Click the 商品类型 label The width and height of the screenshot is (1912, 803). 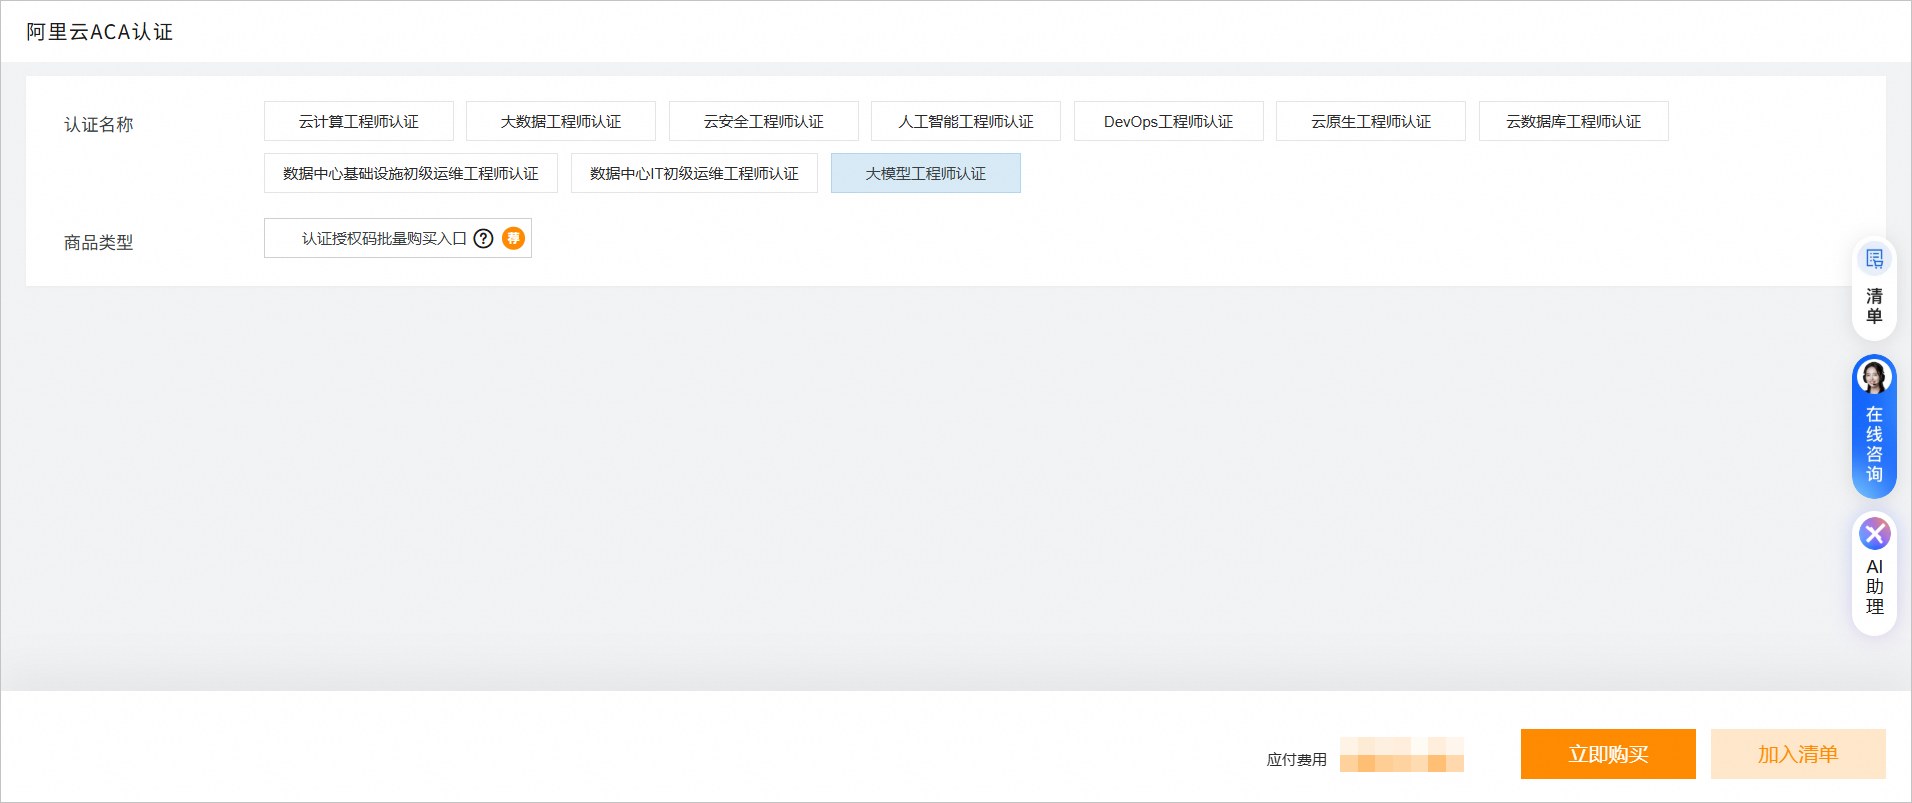[98, 242]
